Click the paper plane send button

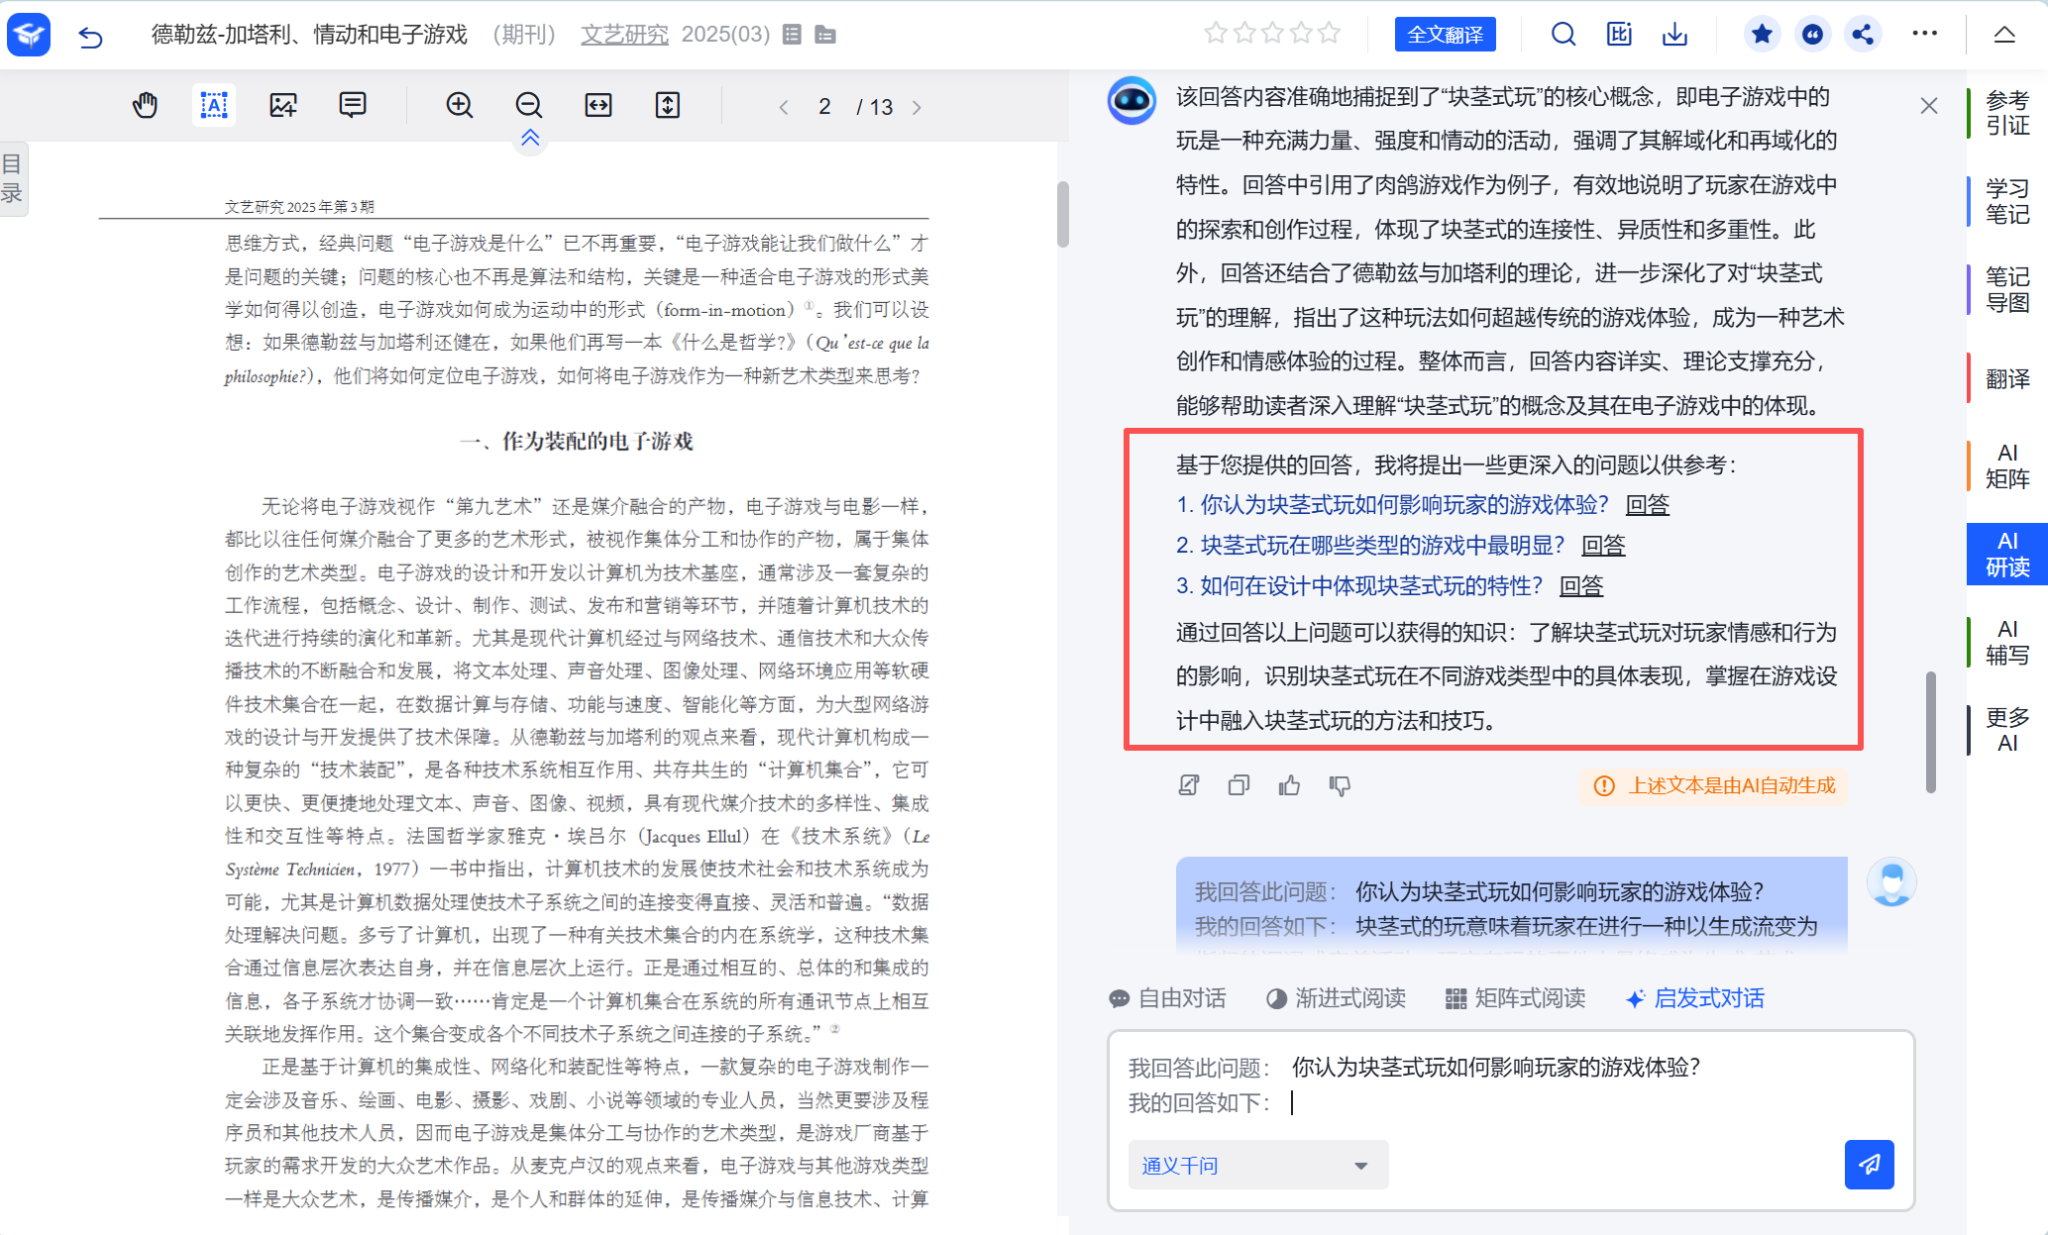(x=1868, y=1164)
